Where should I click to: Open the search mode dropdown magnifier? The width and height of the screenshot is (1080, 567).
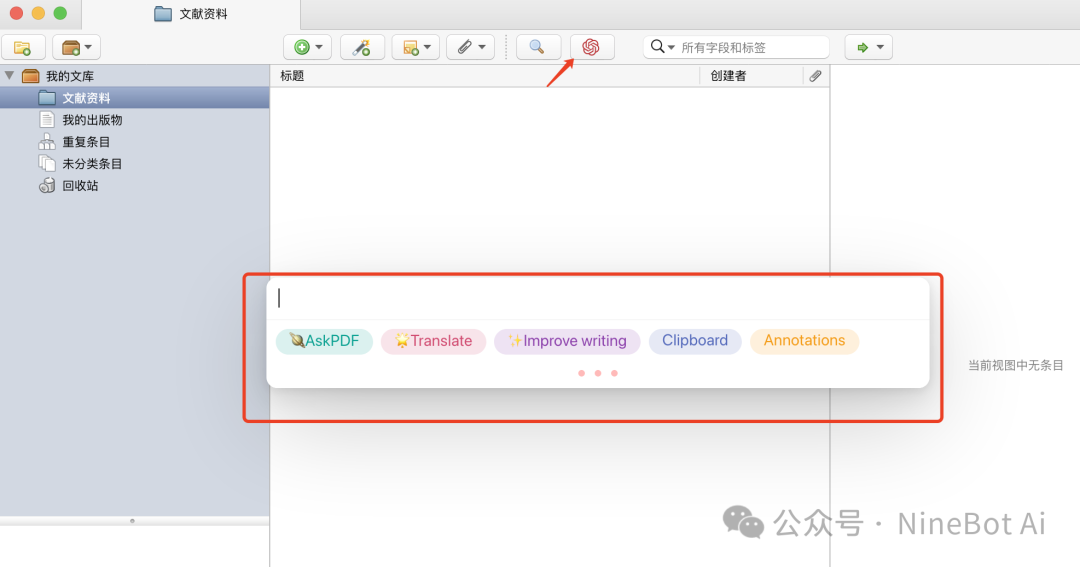tap(662, 47)
